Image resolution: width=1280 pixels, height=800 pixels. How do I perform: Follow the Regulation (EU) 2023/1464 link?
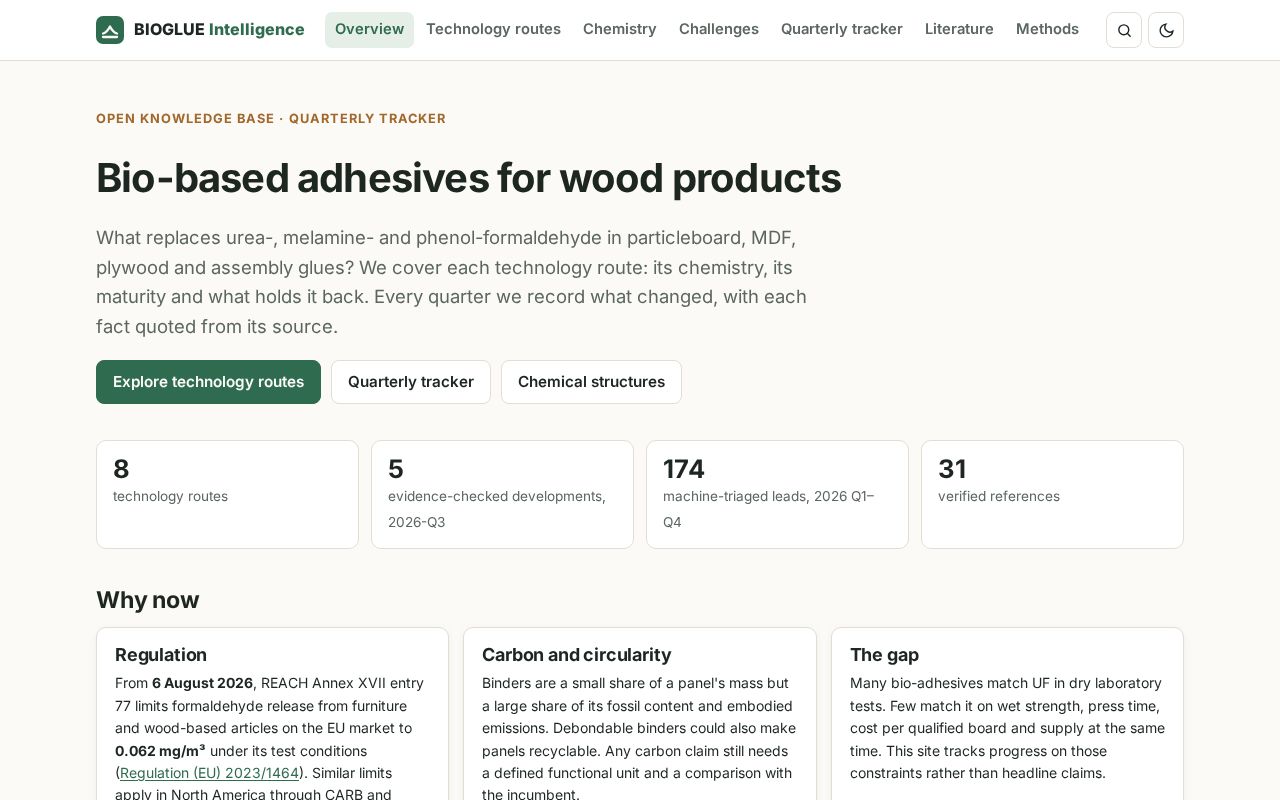(x=209, y=773)
